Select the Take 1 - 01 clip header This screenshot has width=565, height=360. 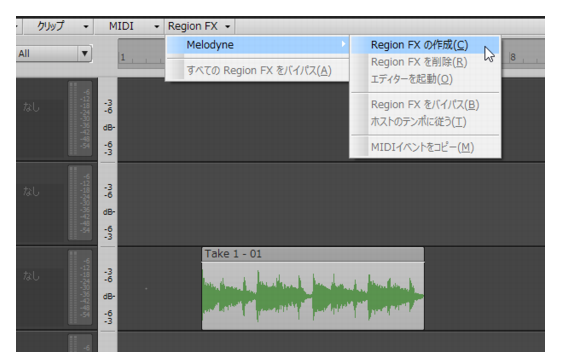pyautogui.click(x=313, y=254)
